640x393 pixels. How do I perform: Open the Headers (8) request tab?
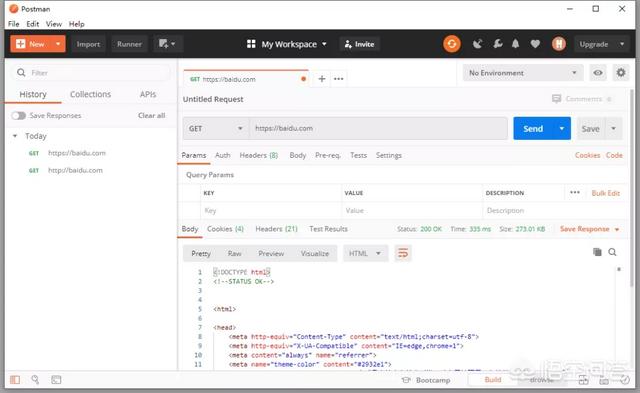258,155
